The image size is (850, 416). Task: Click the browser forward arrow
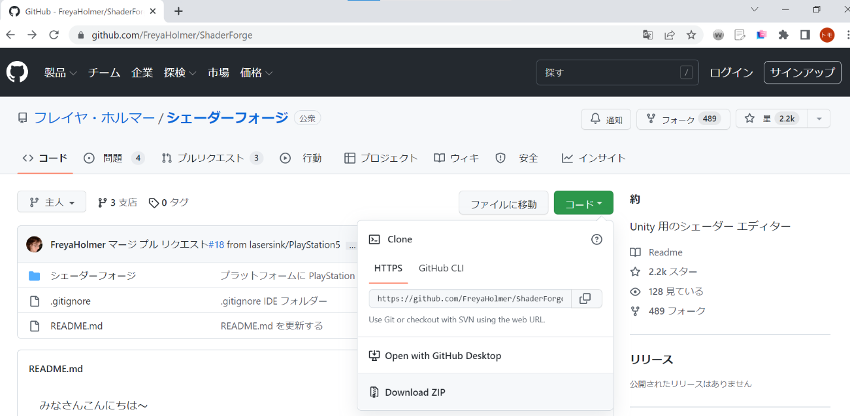(x=32, y=35)
